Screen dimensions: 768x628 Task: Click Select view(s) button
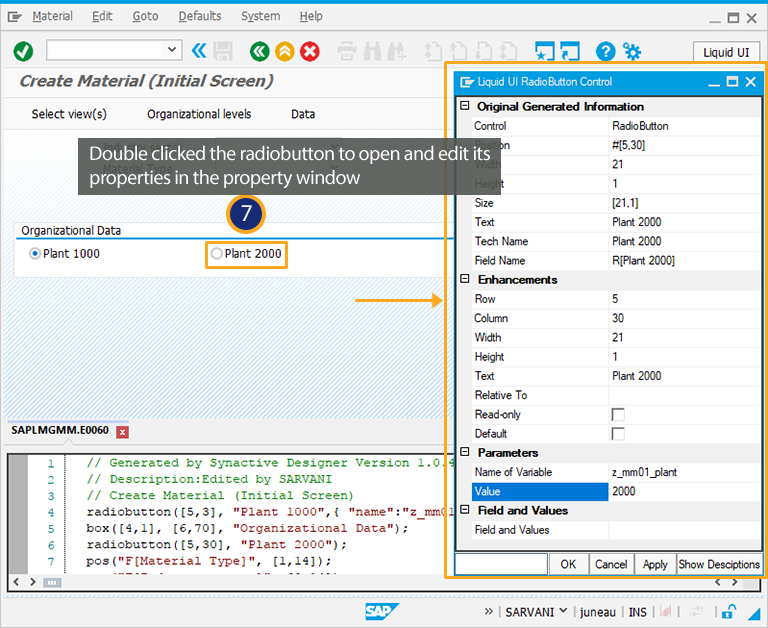pyautogui.click(x=69, y=114)
